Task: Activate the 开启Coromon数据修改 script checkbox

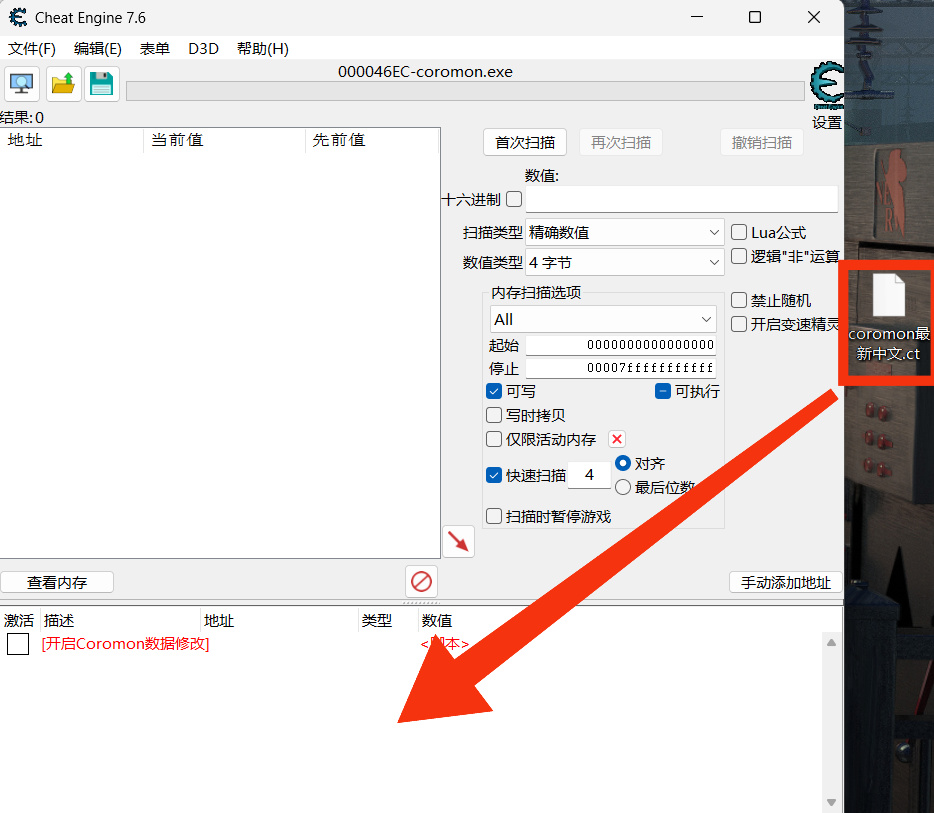Action: 18,644
